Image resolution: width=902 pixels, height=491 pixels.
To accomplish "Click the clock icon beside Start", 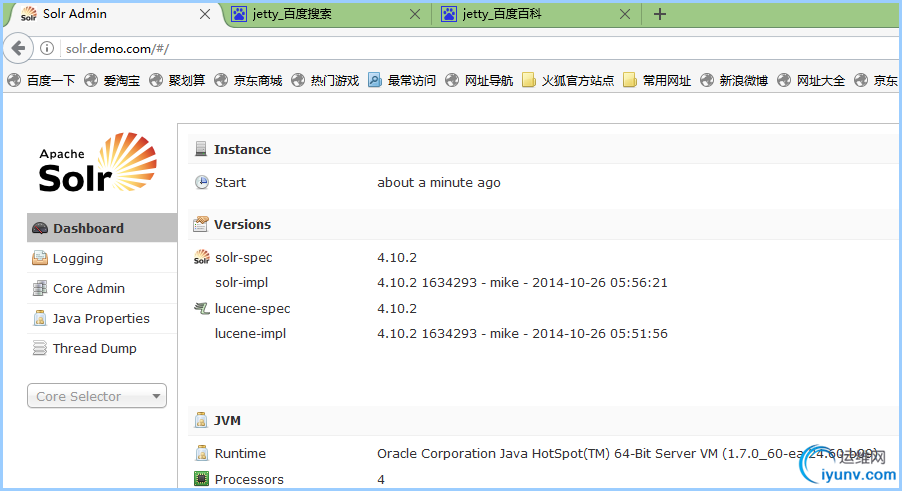I will coord(201,182).
